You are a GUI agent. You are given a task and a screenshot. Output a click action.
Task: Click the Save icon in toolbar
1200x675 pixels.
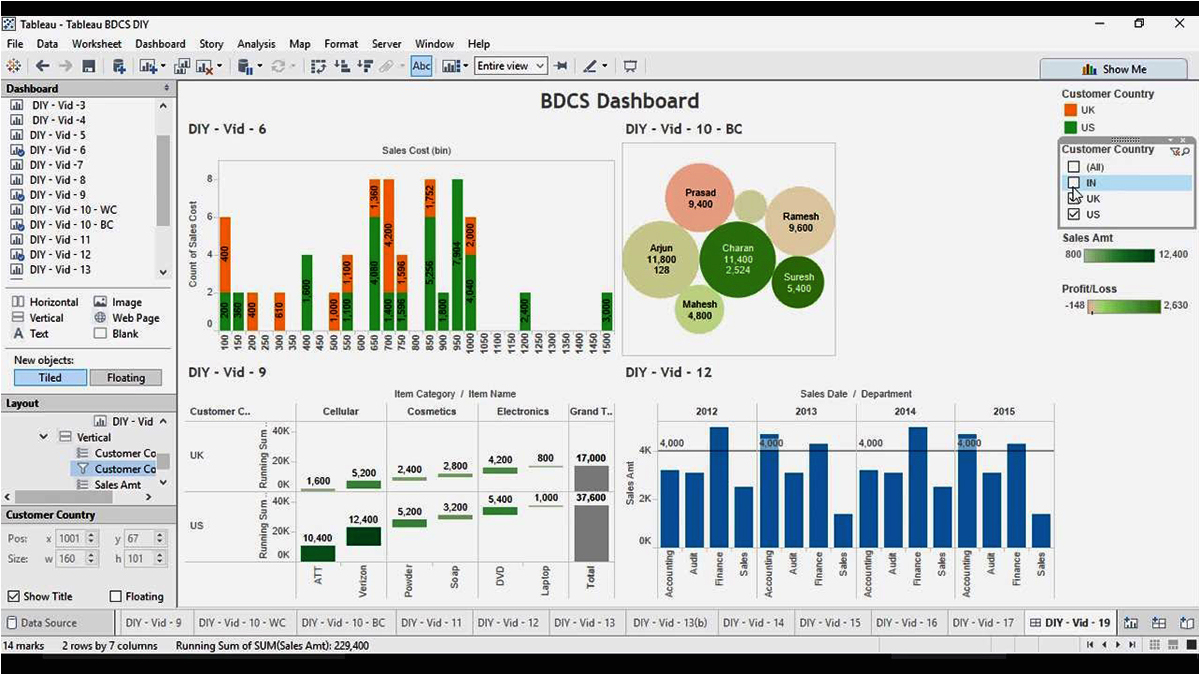pos(89,66)
